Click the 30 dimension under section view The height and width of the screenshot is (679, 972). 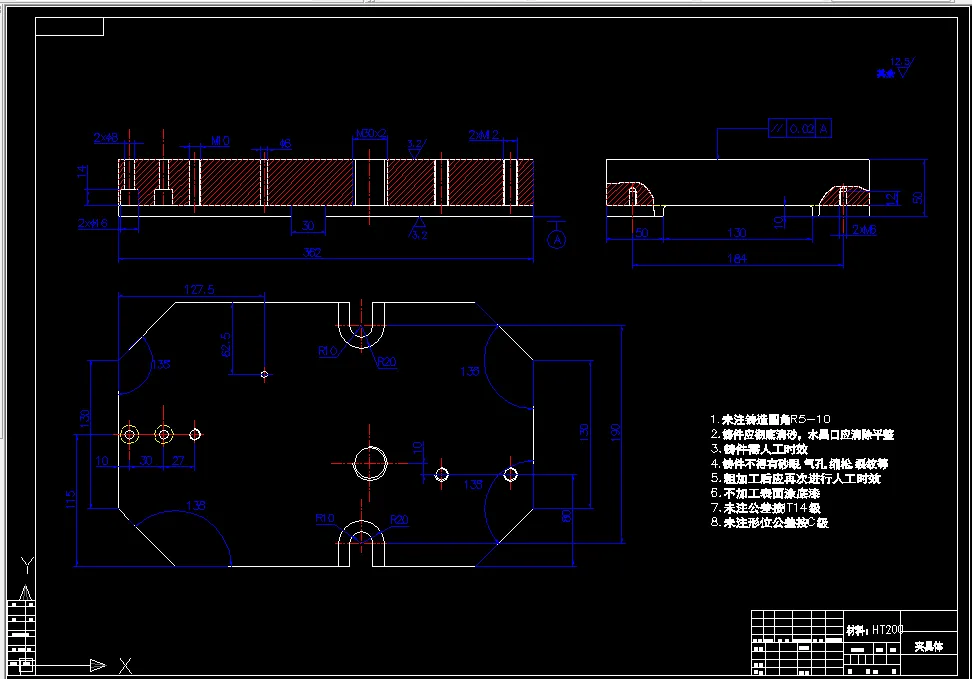[x=308, y=226]
